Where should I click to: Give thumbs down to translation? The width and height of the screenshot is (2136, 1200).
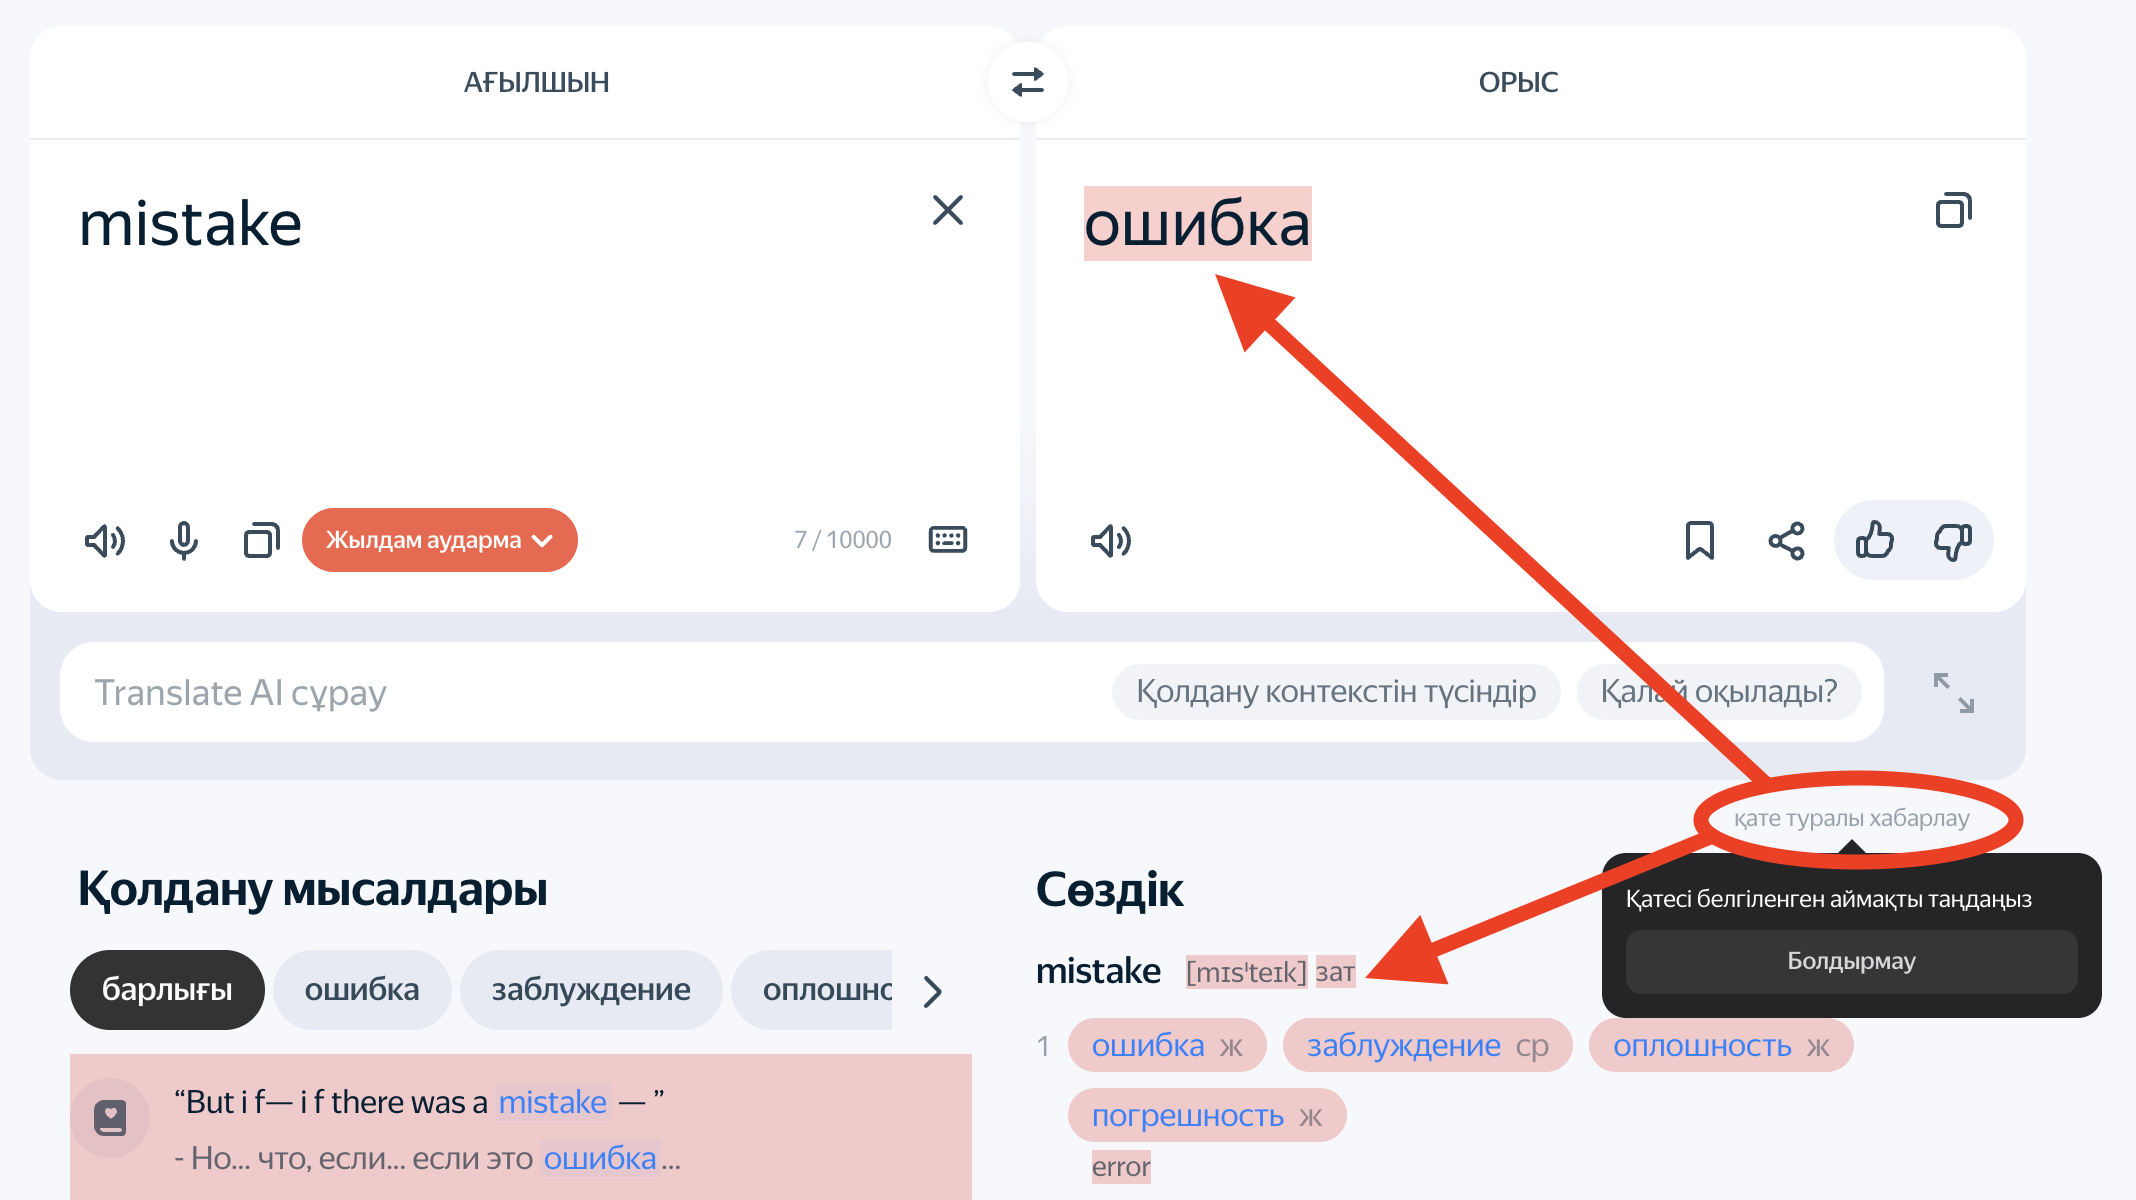point(1951,541)
